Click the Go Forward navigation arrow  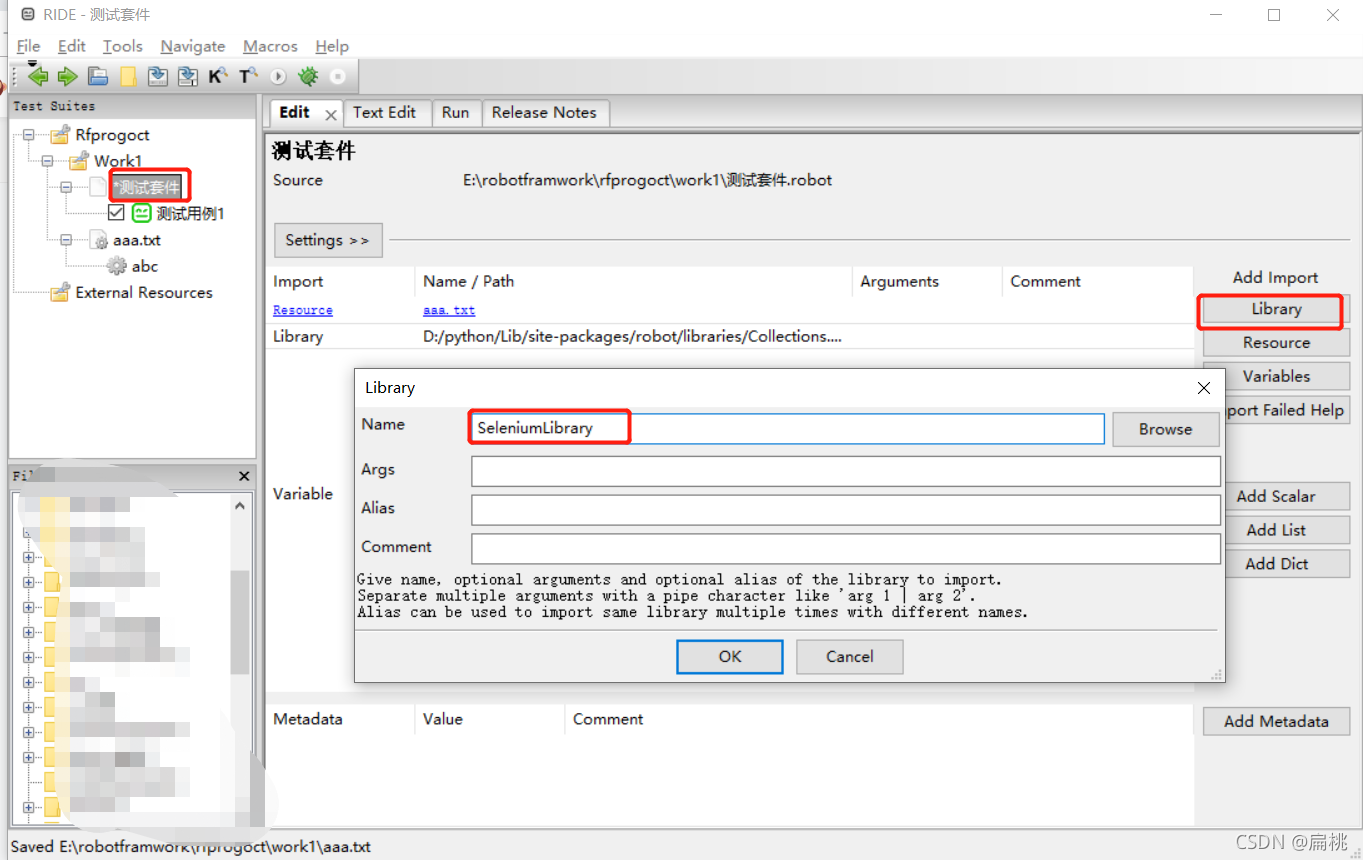[x=67, y=76]
